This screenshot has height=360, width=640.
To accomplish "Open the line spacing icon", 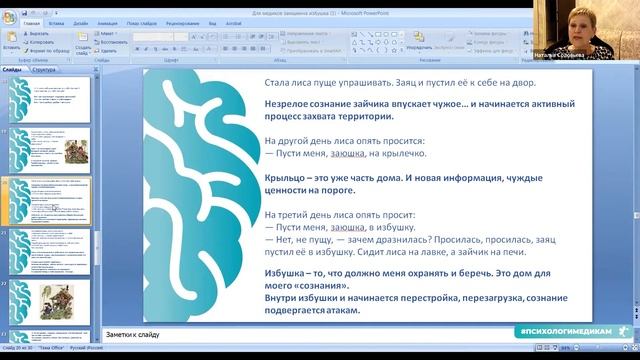I will pos(272,37).
